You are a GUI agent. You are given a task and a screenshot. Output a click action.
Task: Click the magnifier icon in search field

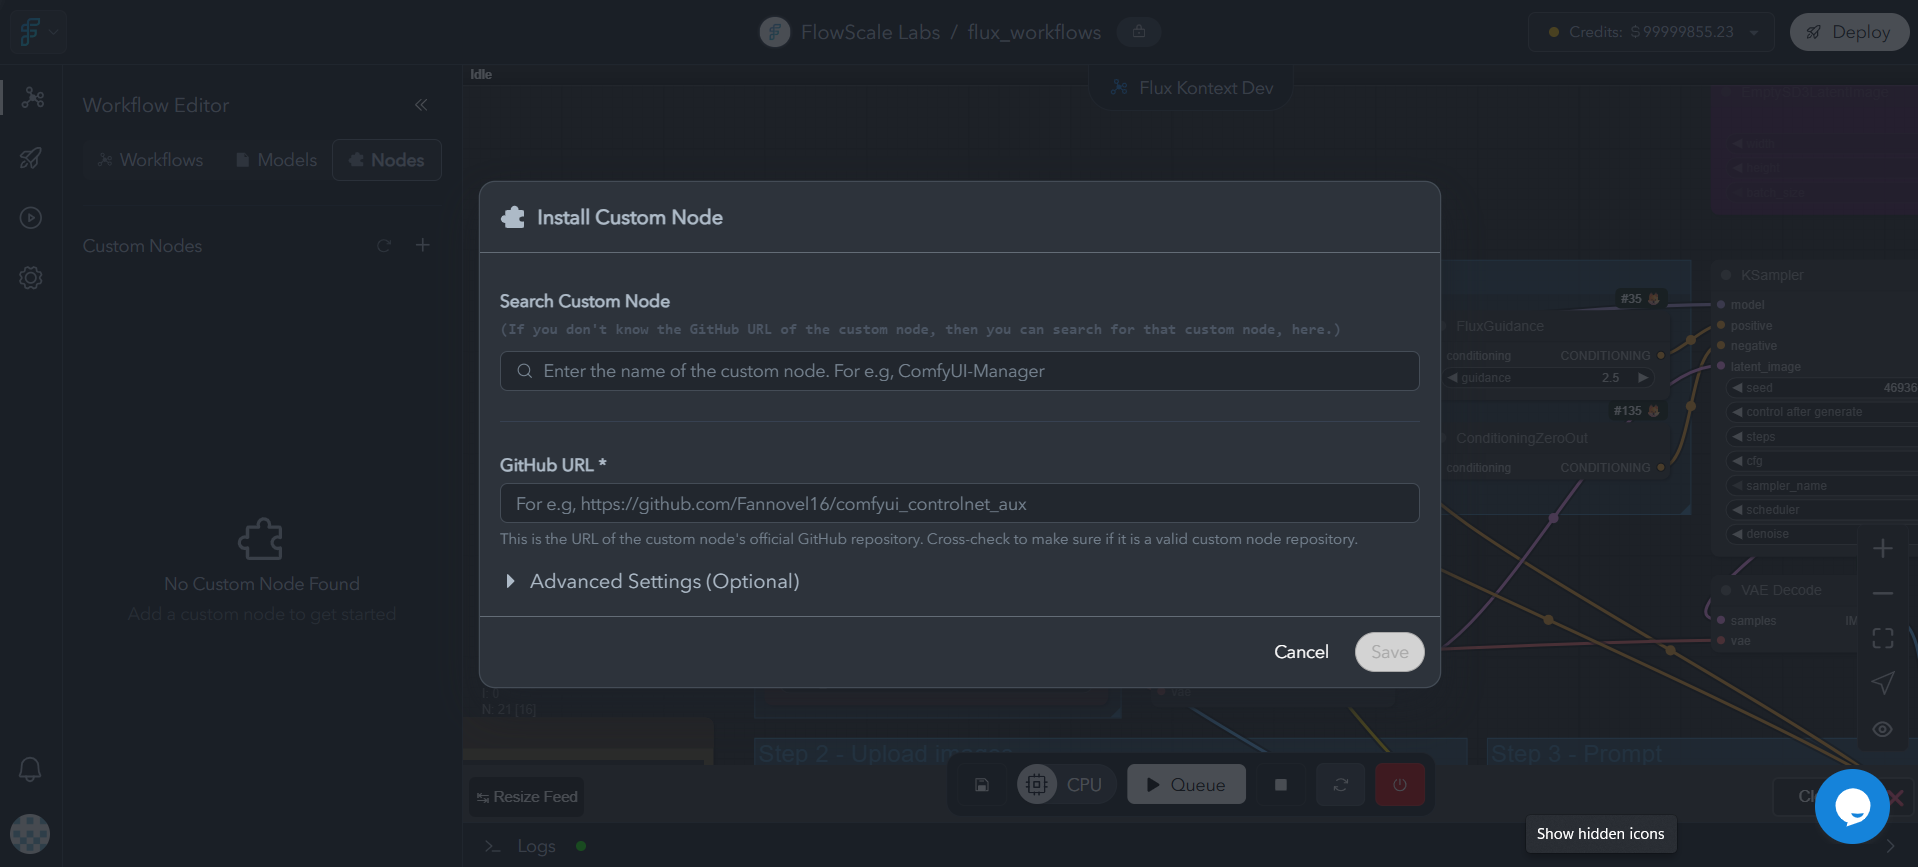tap(524, 371)
